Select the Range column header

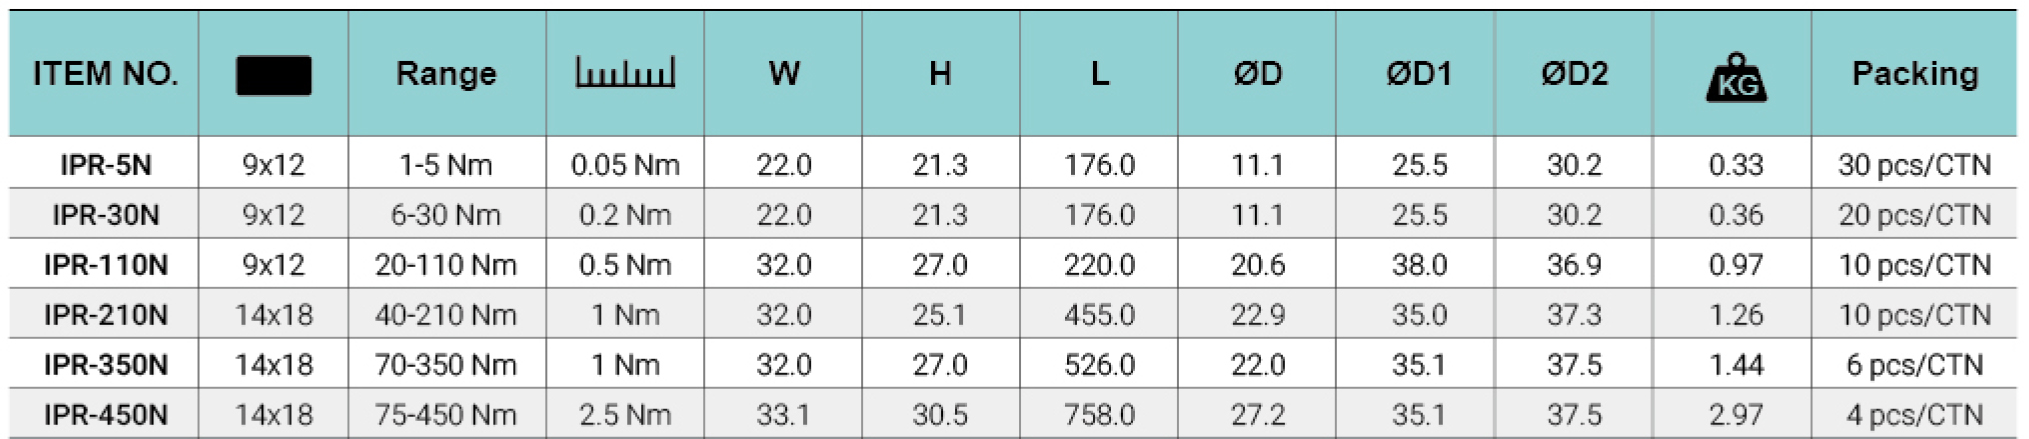click(x=446, y=73)
